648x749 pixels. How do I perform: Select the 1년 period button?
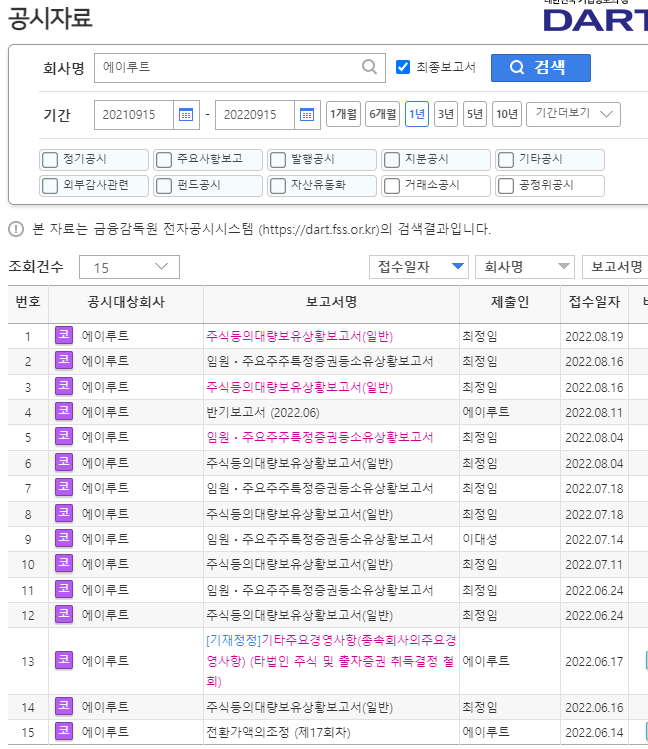point(417,114)
